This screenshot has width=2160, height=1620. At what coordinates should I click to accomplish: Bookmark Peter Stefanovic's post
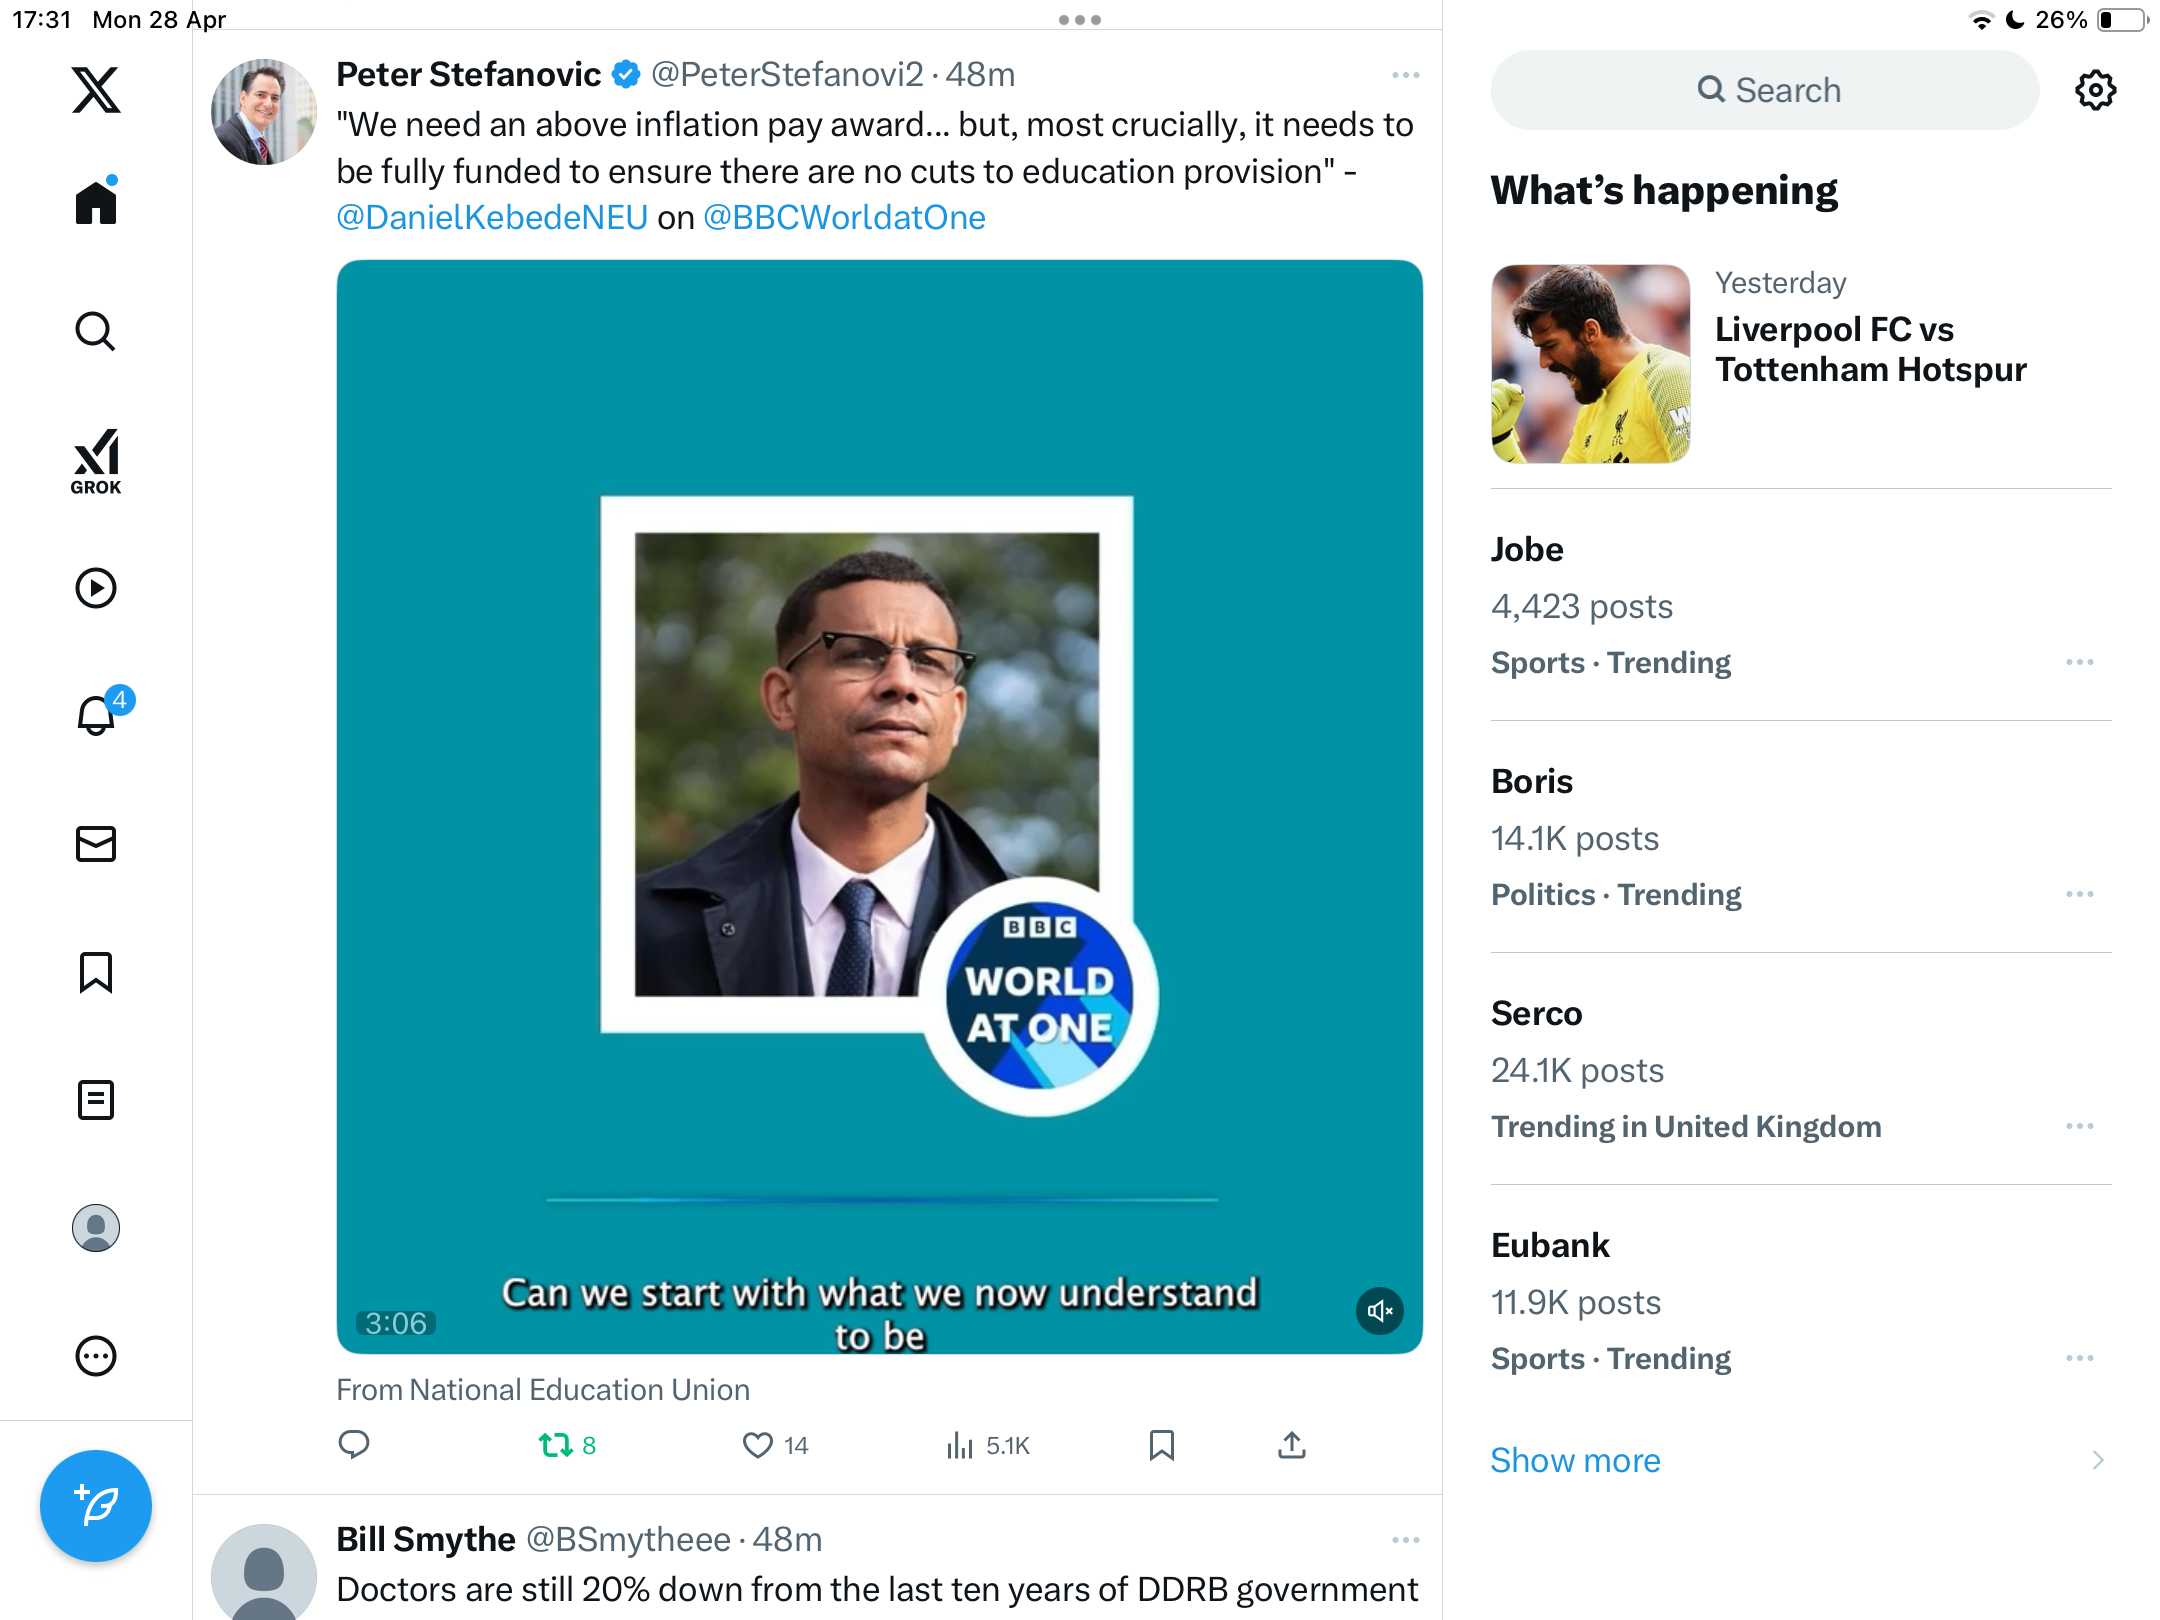pos(1161,1445)
